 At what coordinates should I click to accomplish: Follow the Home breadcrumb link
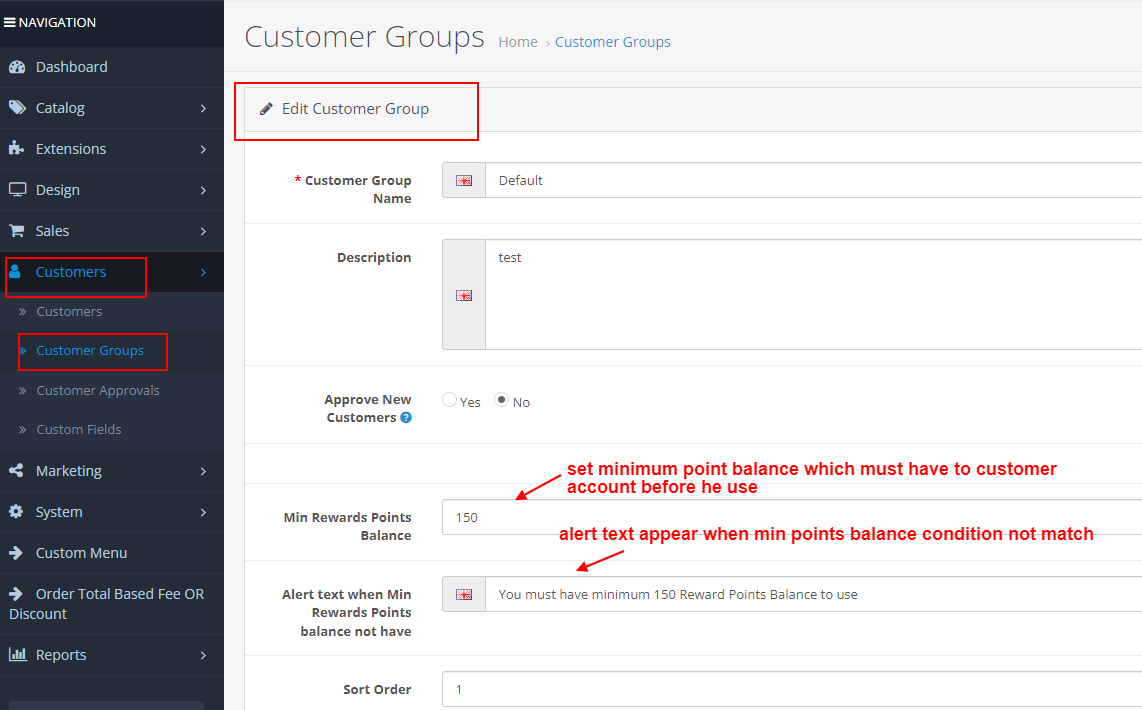coord(517,42)
